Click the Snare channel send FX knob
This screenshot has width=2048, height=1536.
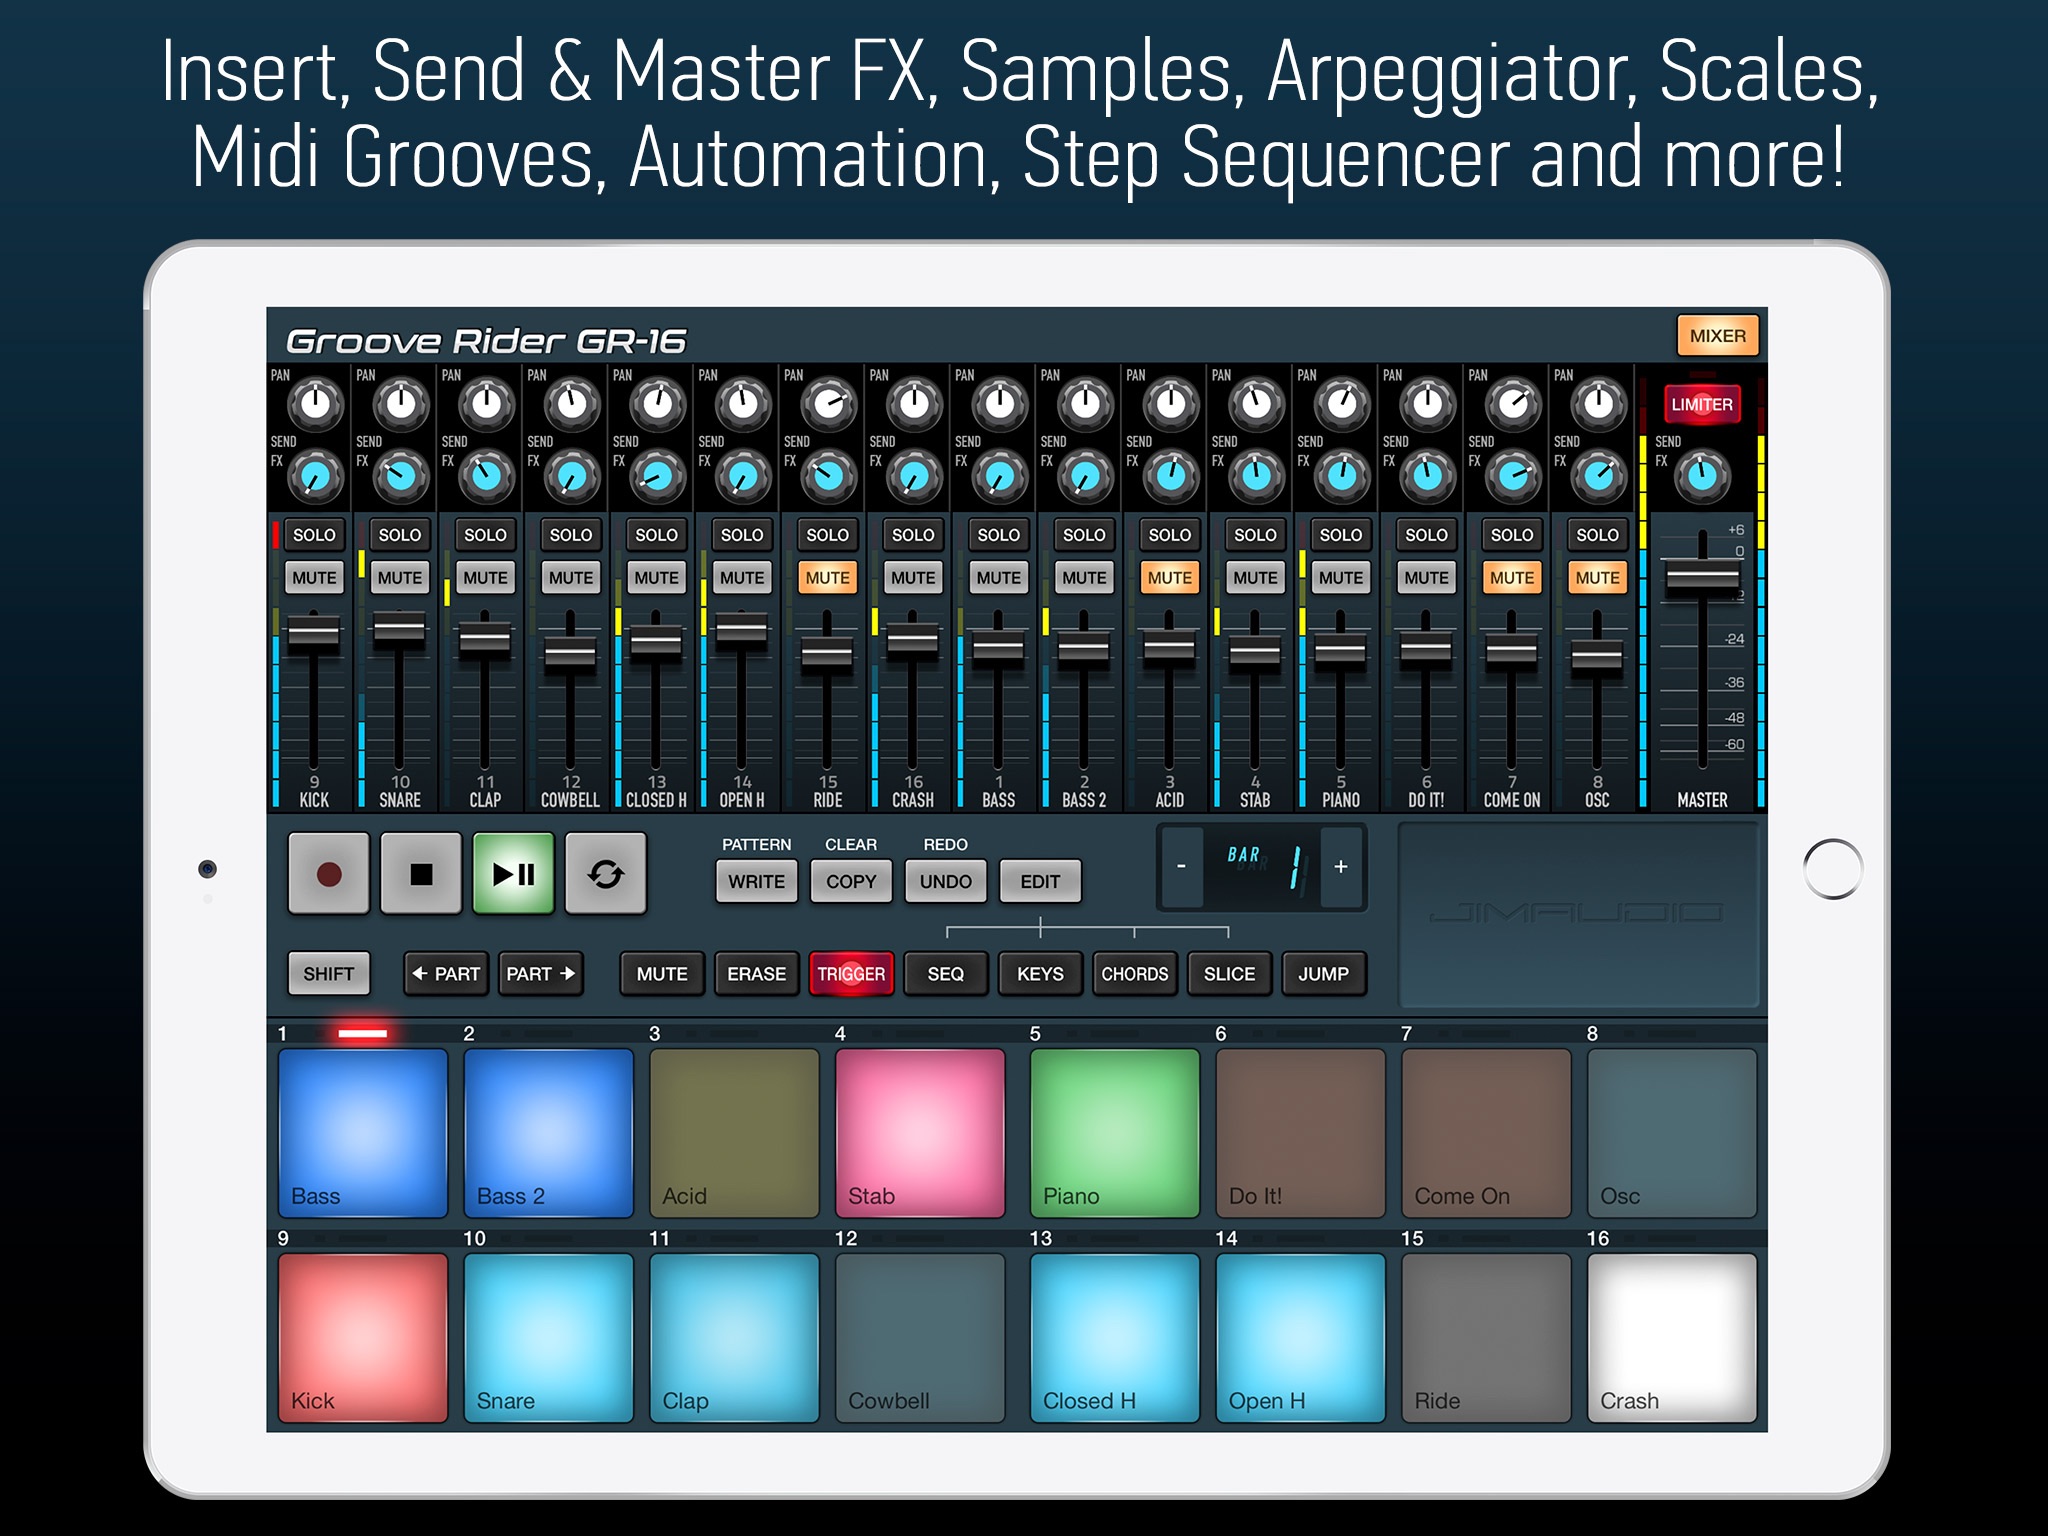(400, 477)
